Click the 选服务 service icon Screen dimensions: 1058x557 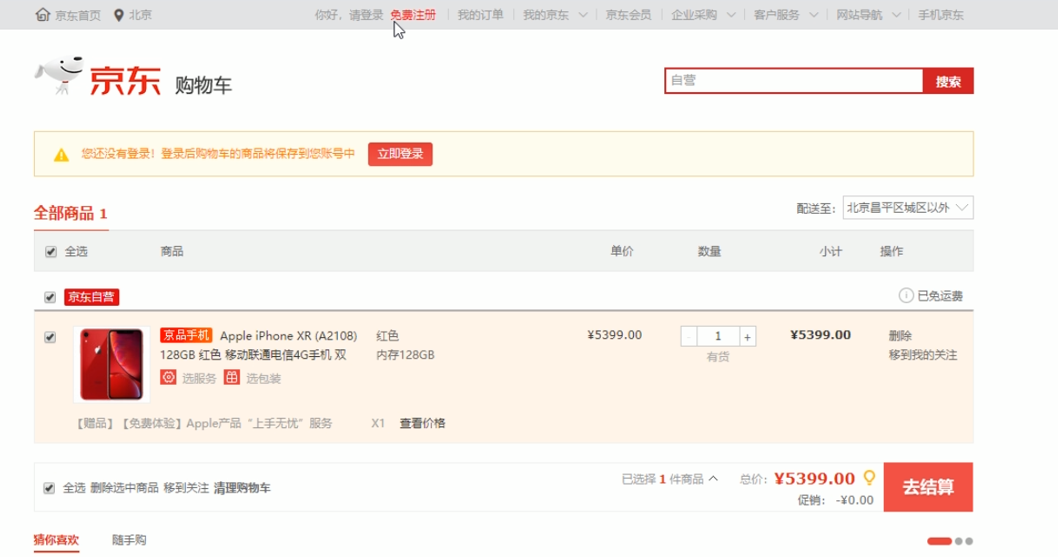coord(169,378)
